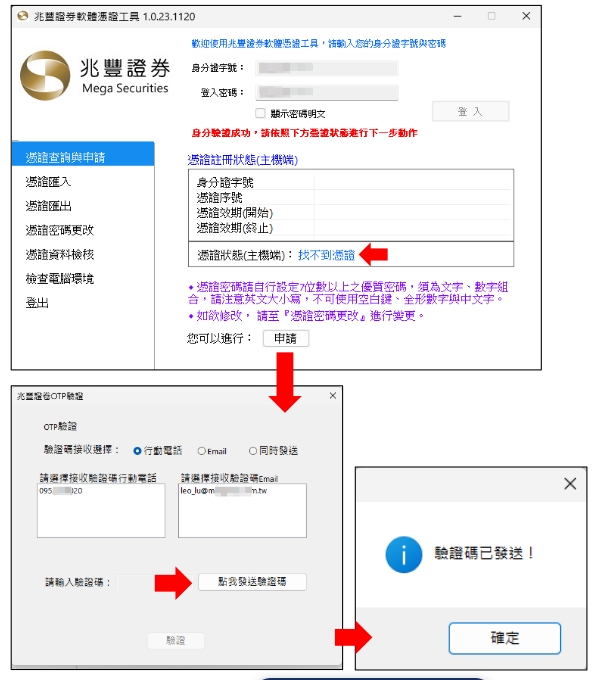The height and width of the screenshot is (680, 600).
Task: Select the 同時發送 radio option
Action: 254,451
